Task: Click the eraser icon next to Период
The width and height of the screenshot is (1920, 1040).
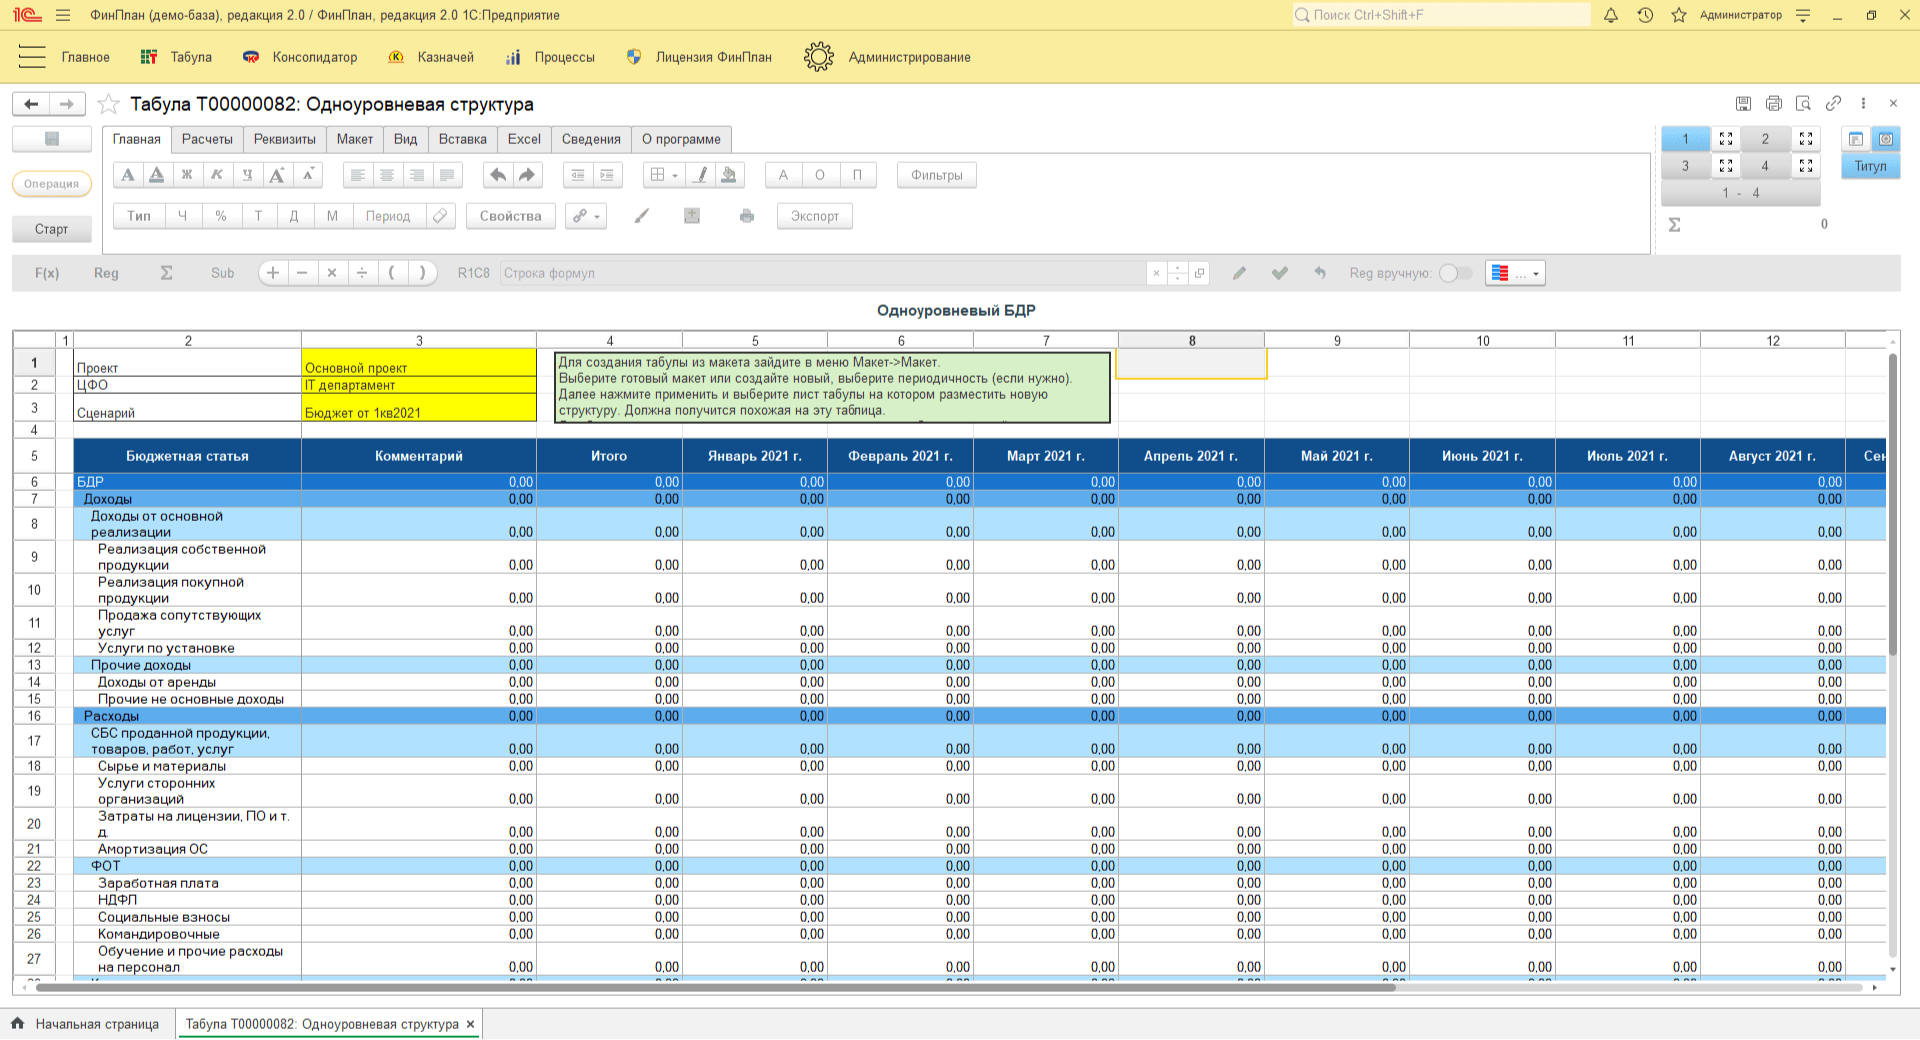Action: [440, 216]
